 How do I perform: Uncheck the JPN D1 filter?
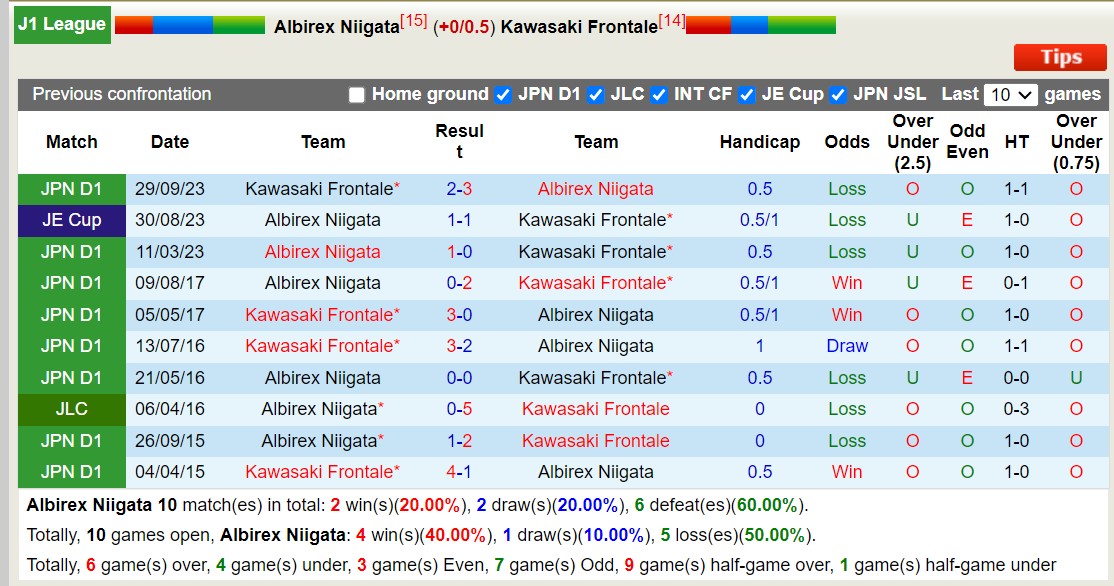coord(503,94)
